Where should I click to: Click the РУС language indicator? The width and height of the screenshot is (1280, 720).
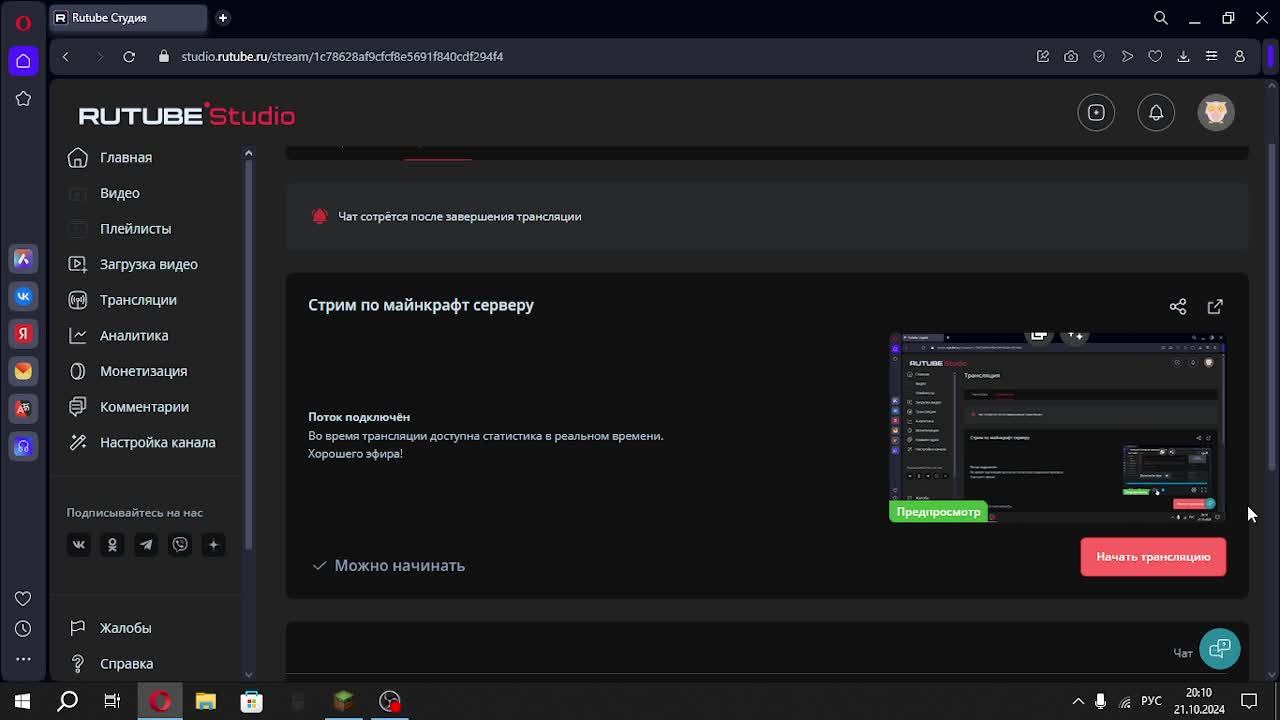pos(1151,701)
